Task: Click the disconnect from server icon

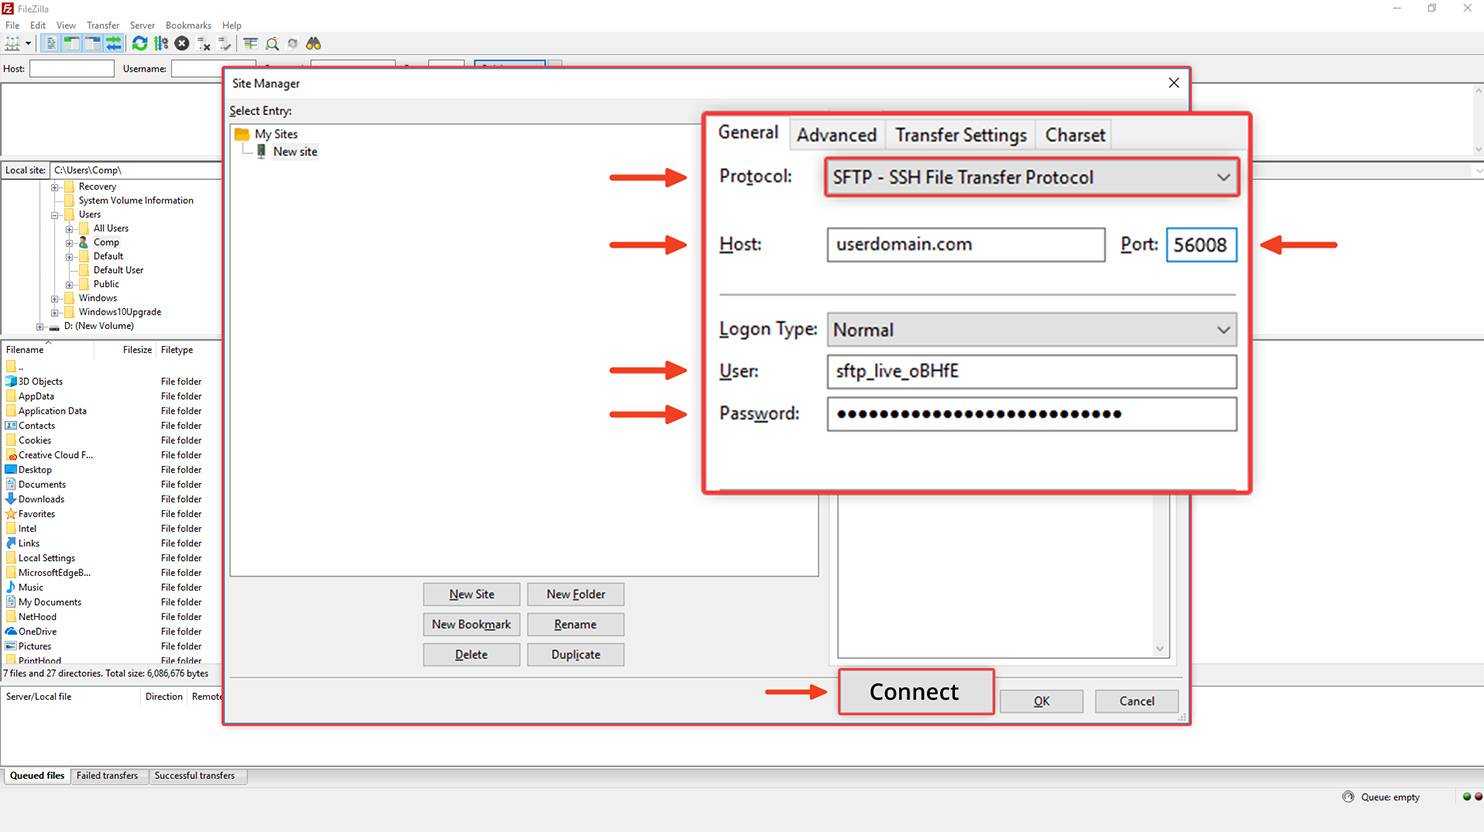Action: (204, 44)
